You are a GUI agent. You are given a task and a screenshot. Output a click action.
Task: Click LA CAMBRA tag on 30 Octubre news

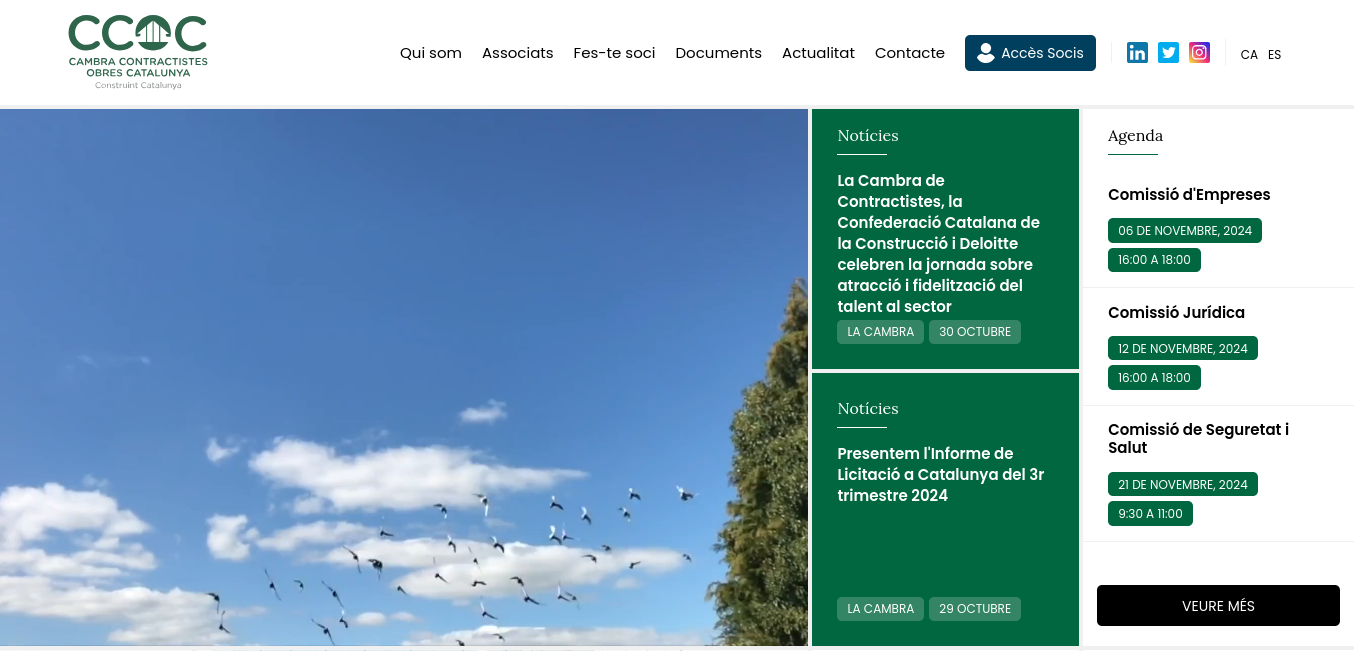[880, 332]
